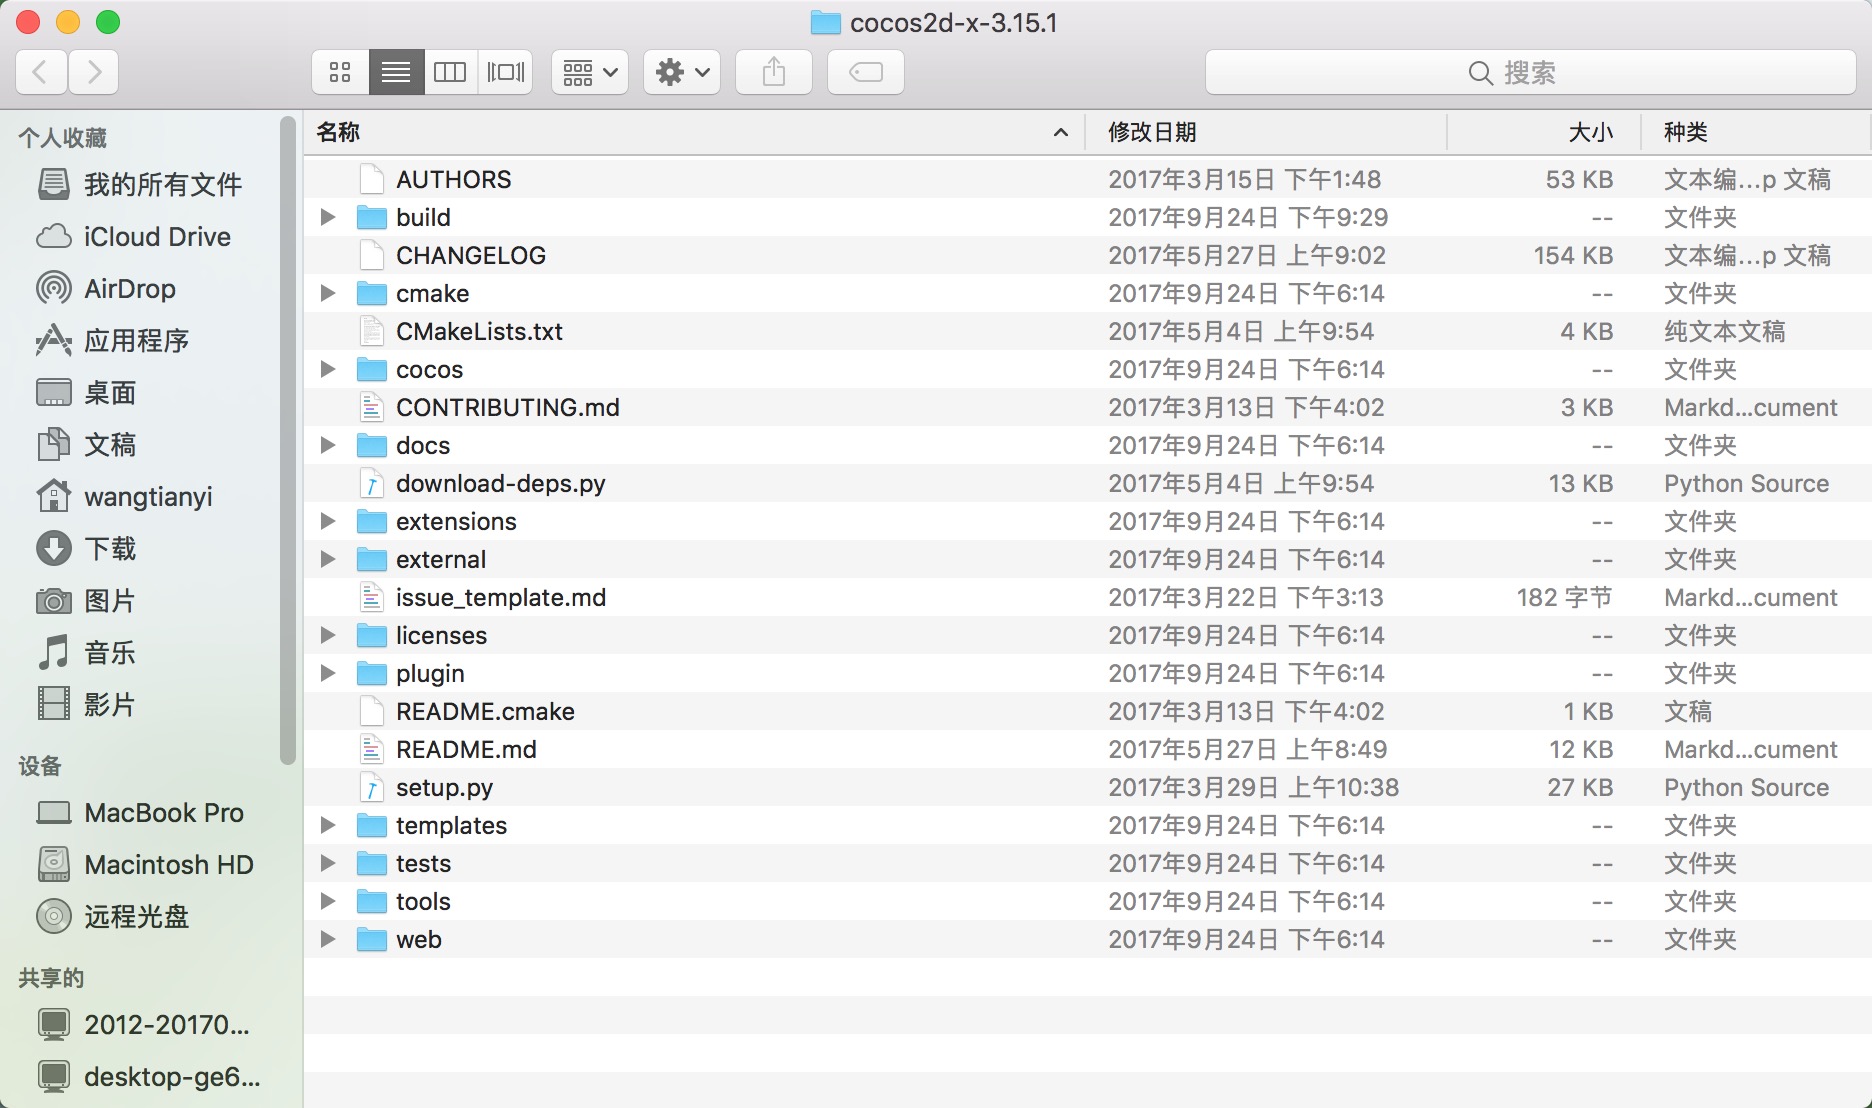Image resolution: width=1872 pixels, height=1108 pixels.
Task: Select the templates folder icon
Action: click(372, 825)
